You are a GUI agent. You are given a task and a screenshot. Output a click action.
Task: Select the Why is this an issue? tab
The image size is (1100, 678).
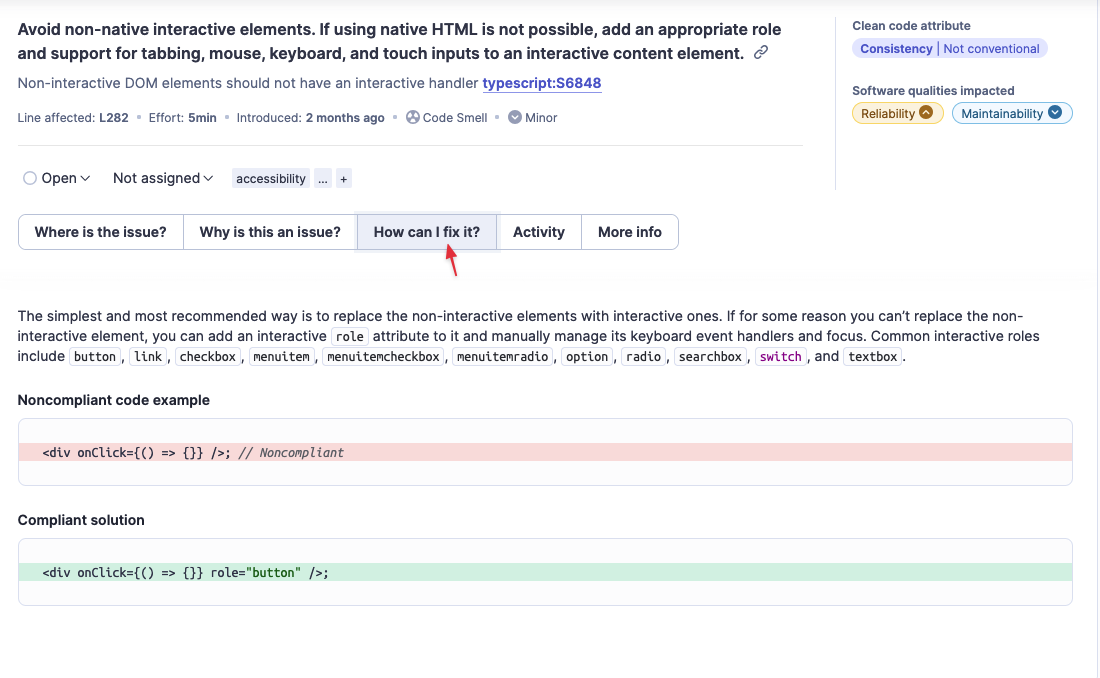(269, 232)
